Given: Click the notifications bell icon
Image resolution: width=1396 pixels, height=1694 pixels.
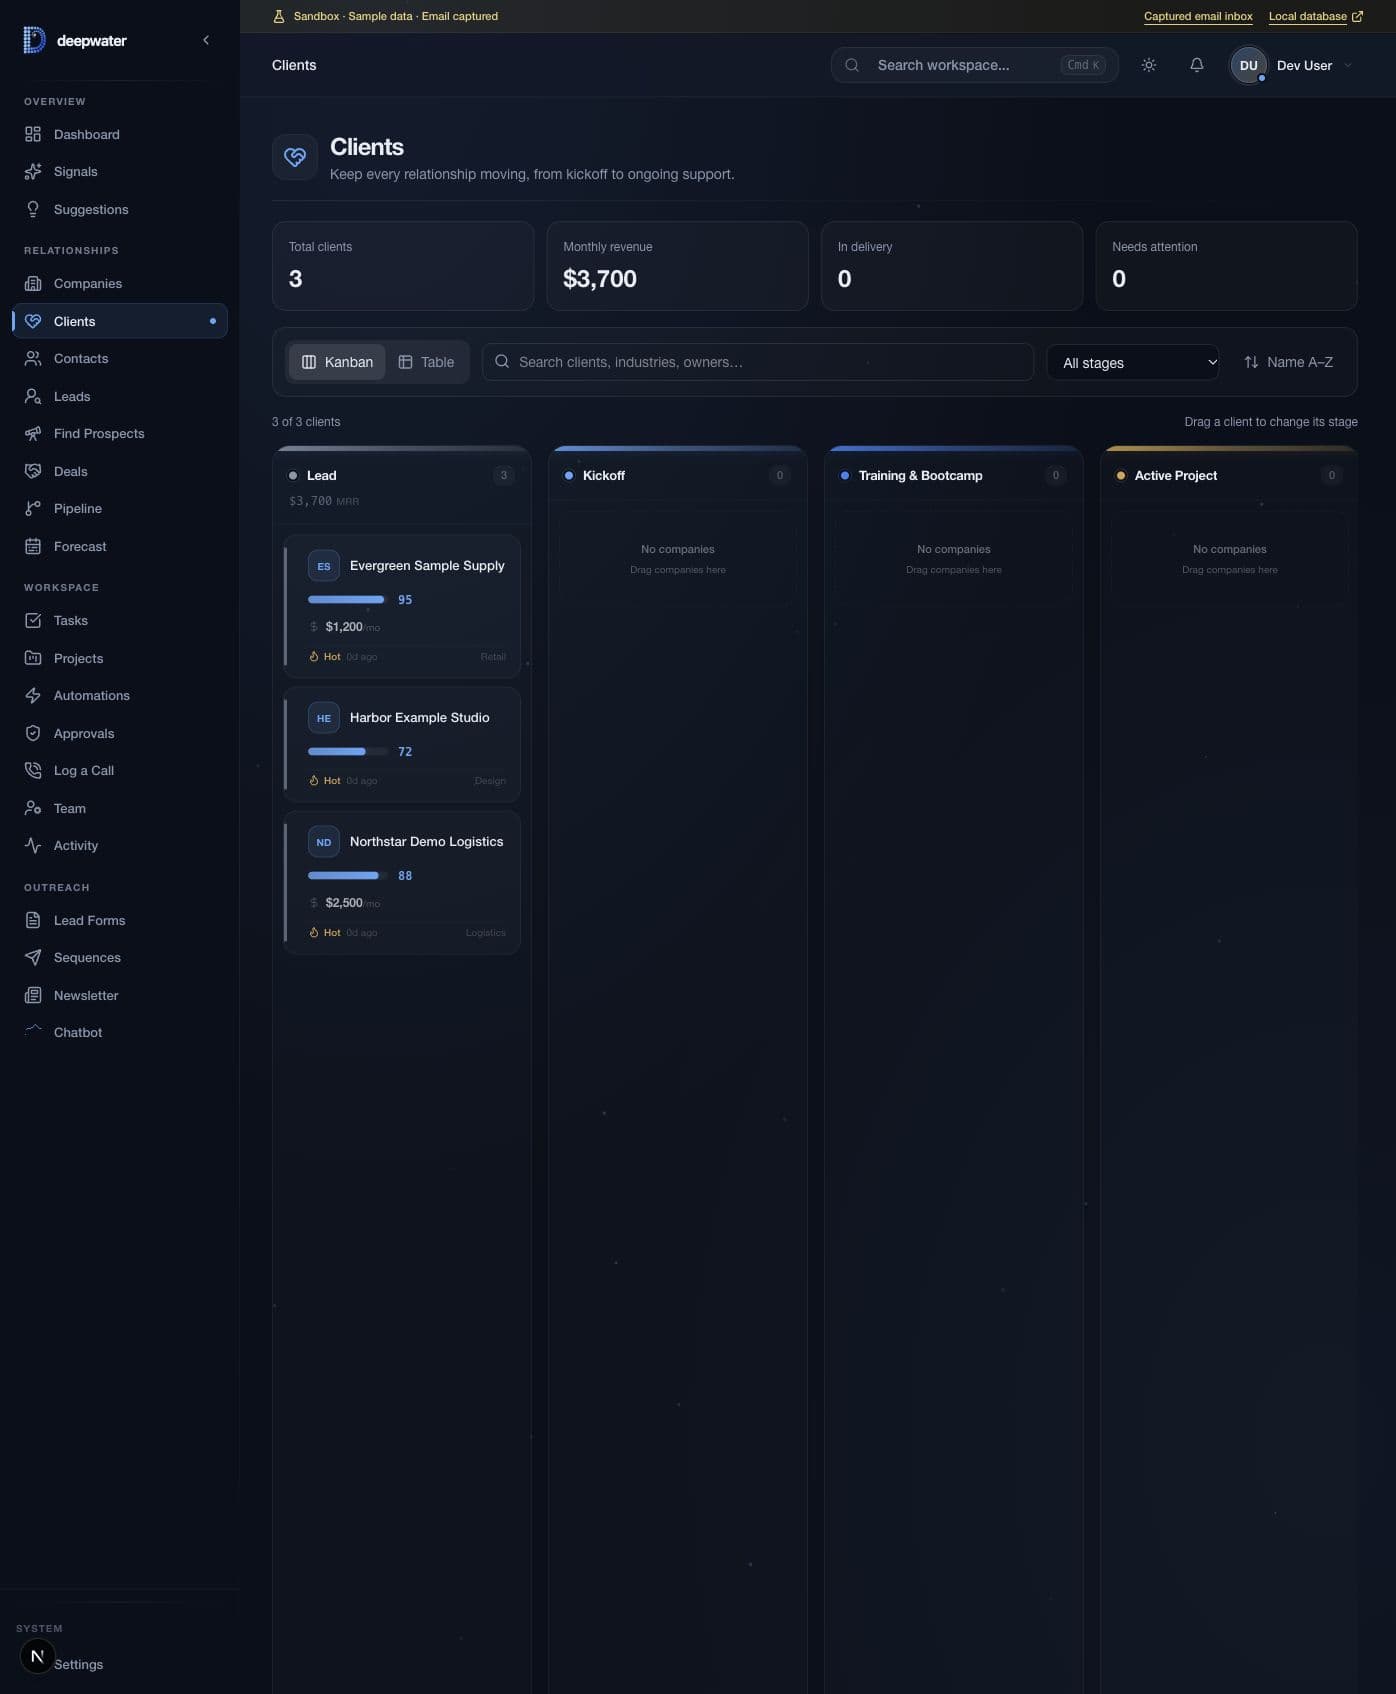Looking at the screenshot, I should pos(1196,65).
